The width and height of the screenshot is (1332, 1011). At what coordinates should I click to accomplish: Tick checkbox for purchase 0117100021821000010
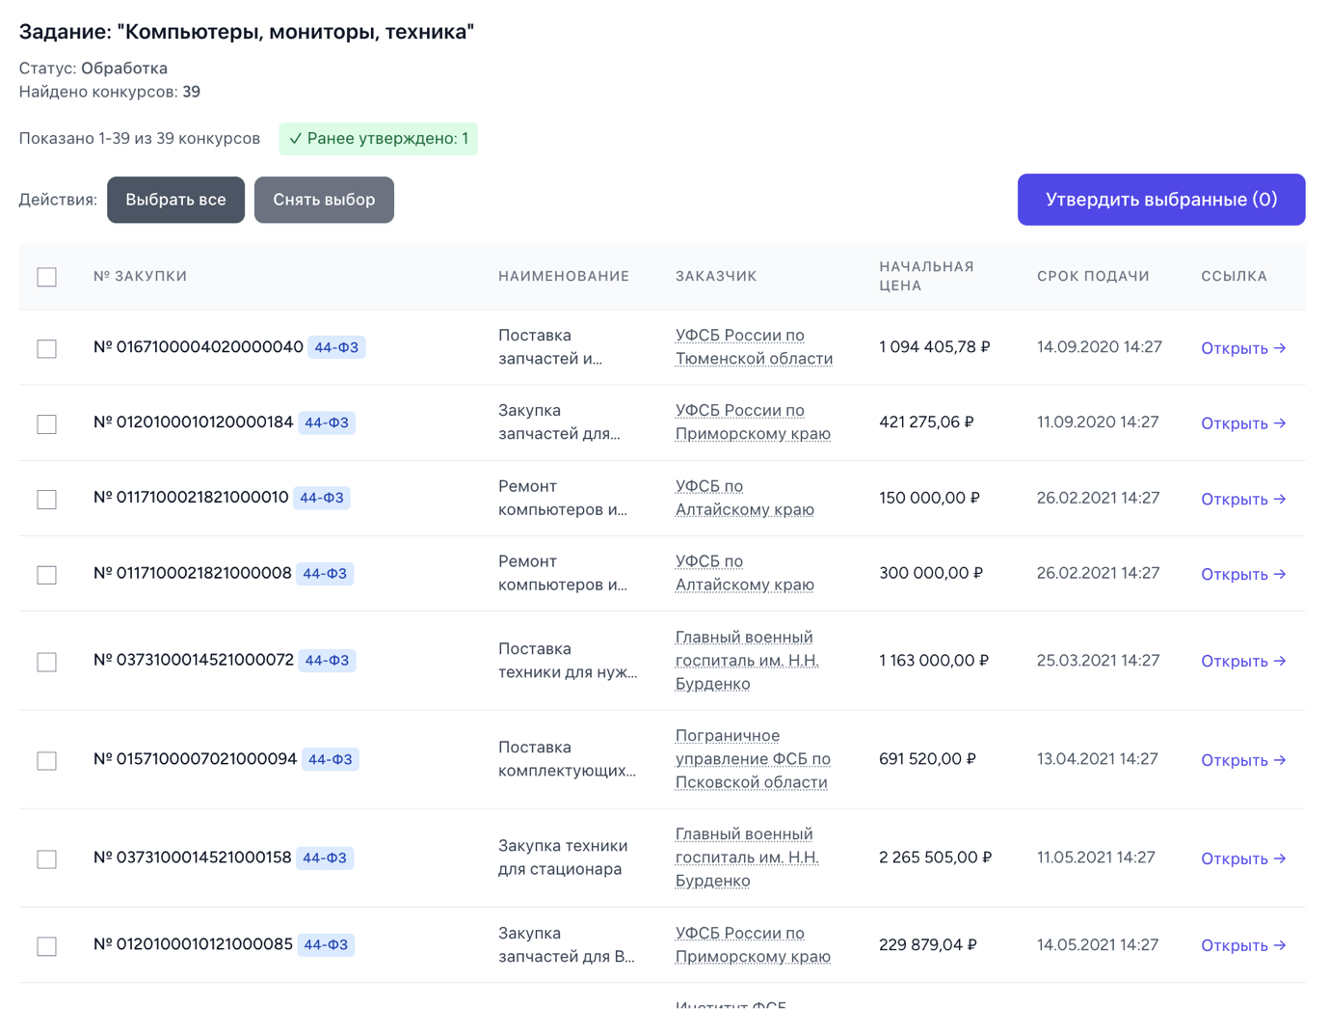tap(47, 499)
